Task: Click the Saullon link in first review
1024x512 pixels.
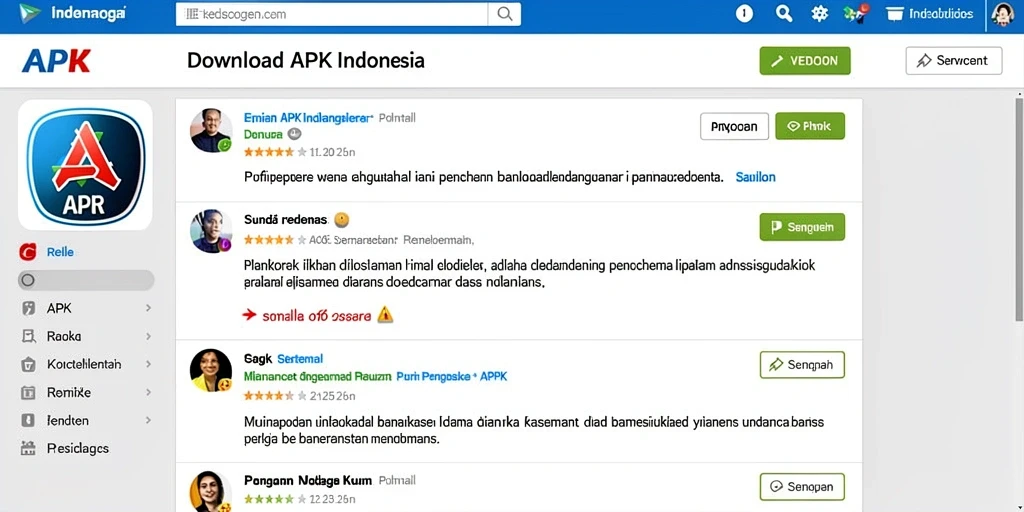Action: pyautogui.click(x=756, y=177)
